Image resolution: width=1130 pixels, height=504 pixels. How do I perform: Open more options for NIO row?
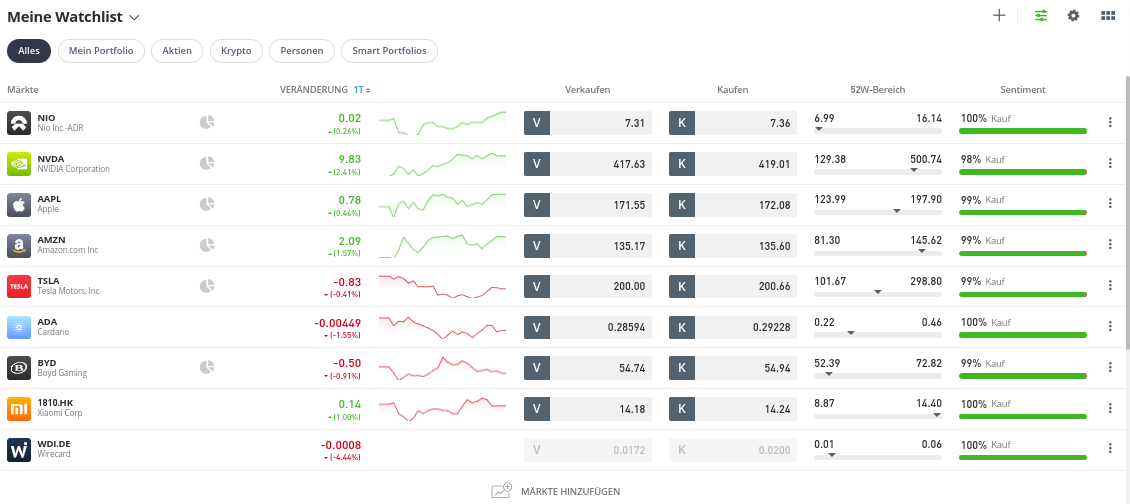[x=1110, y=123]
